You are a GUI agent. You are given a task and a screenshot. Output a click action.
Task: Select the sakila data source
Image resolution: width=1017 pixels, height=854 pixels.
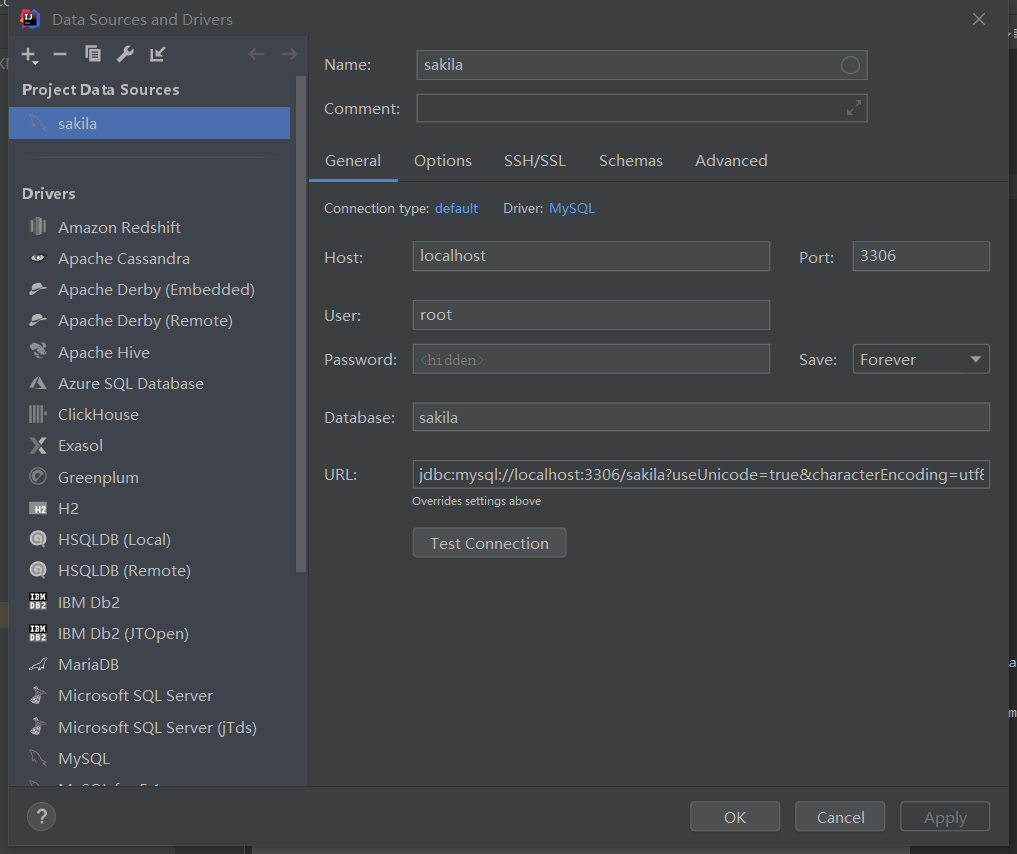tap(149, 123)
